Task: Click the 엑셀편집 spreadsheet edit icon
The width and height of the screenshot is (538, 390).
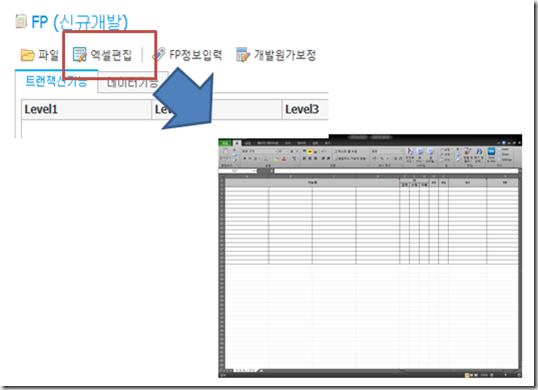Action: 80,55
